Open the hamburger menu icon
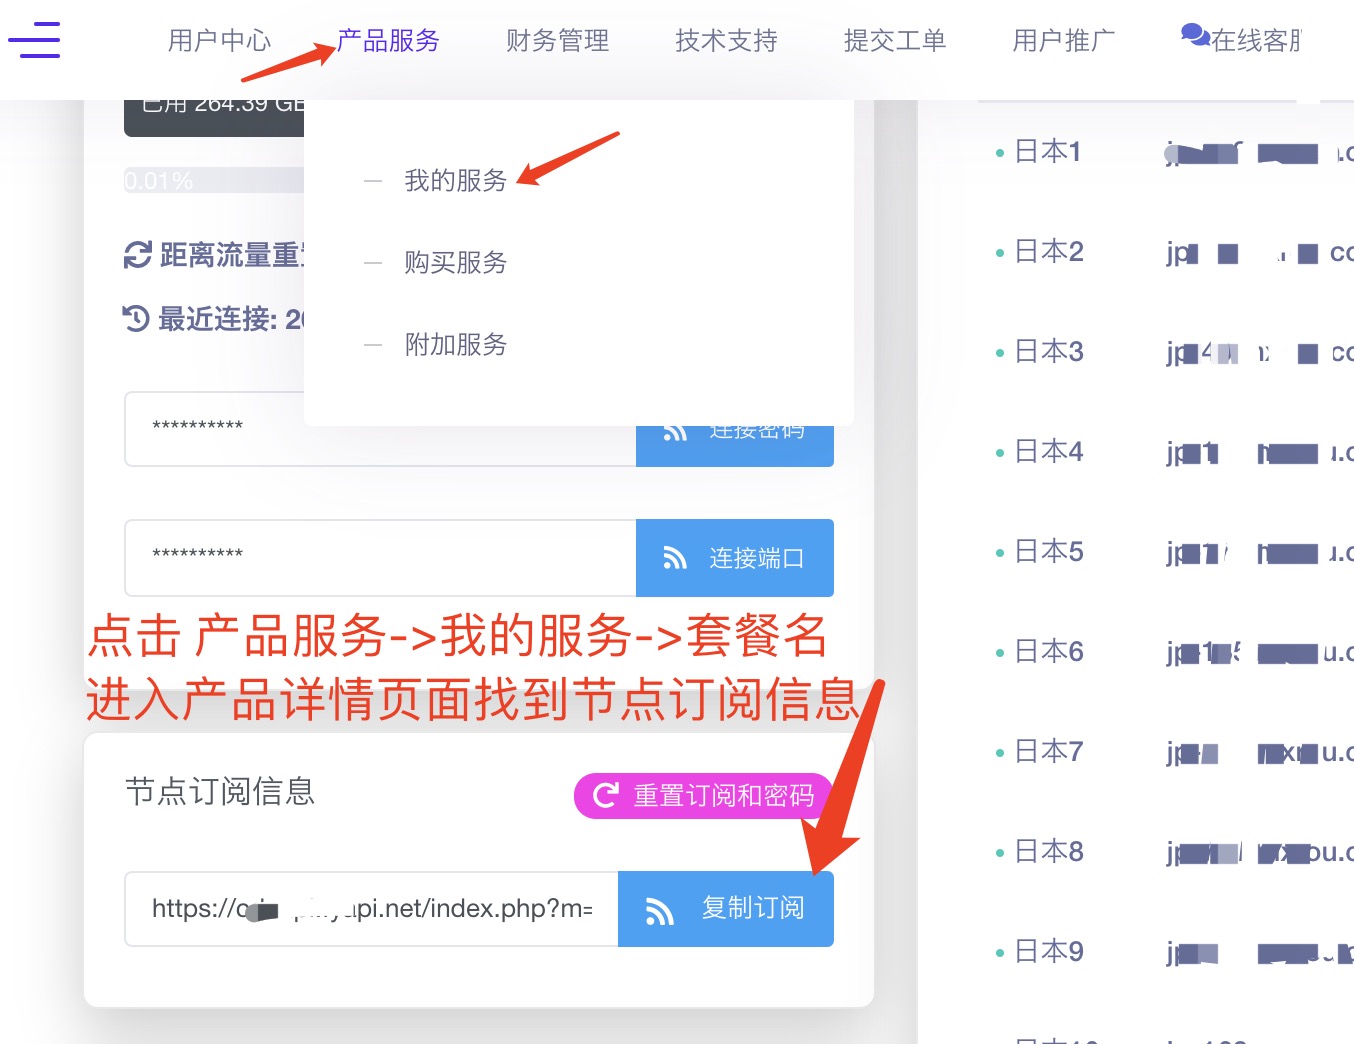 35,41
